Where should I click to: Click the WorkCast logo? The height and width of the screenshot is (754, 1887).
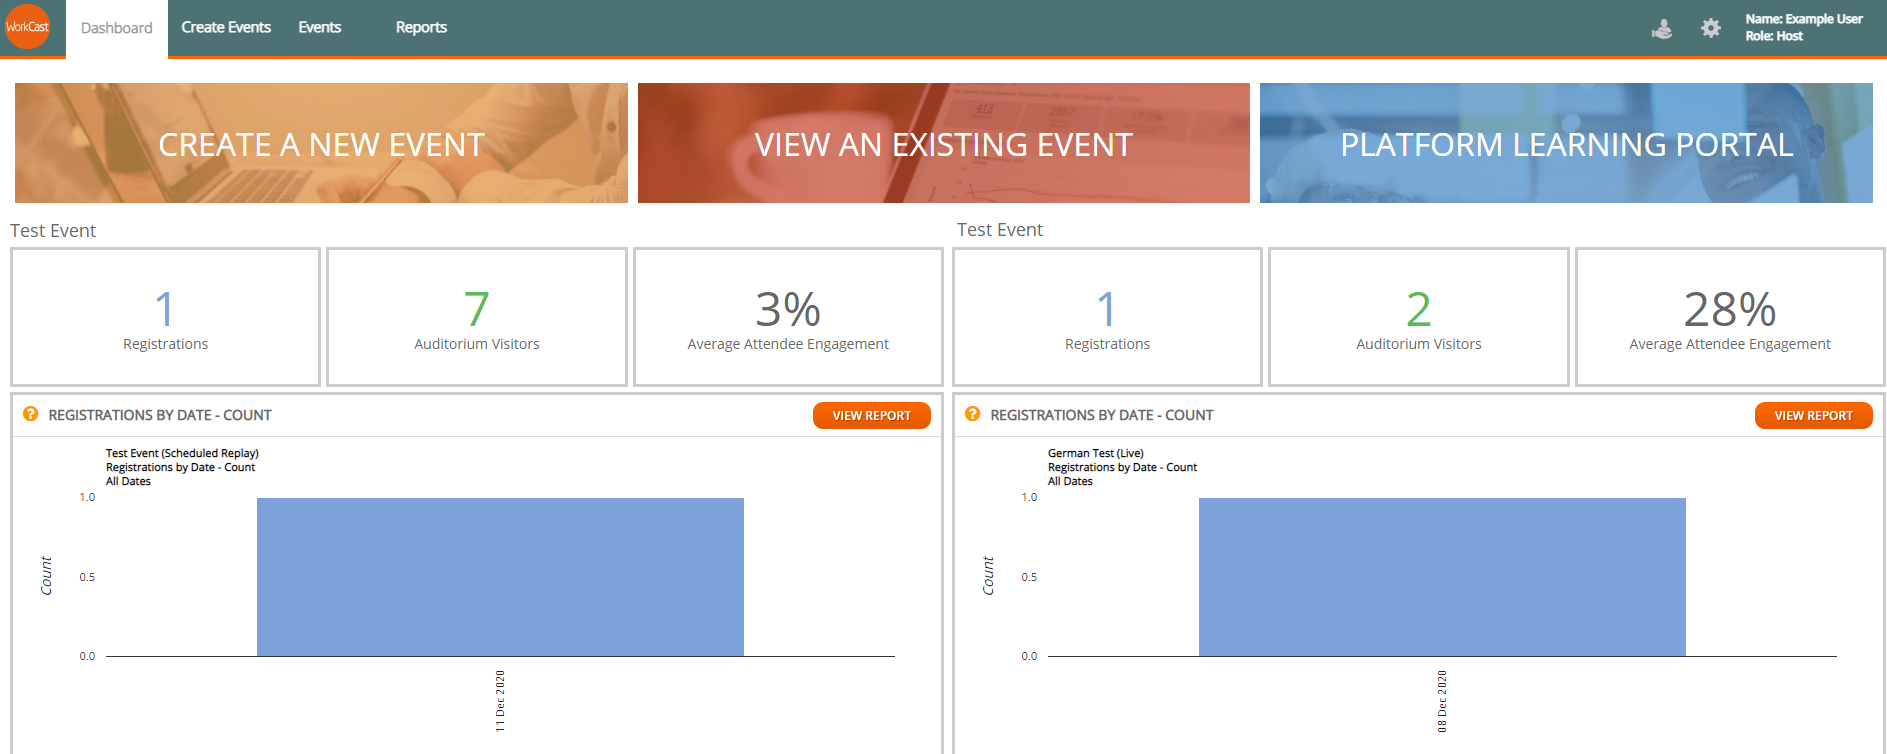pos(27,27)
